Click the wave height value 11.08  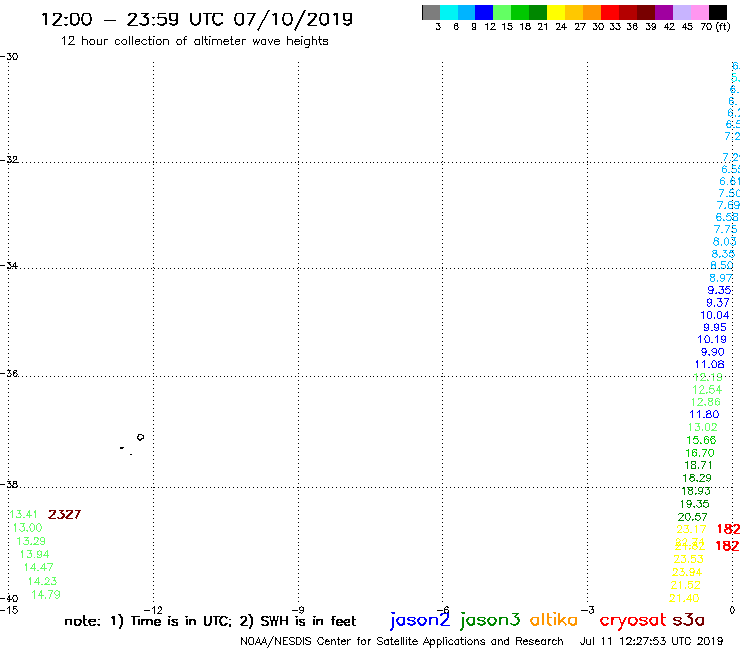click(x=709, y=364)
